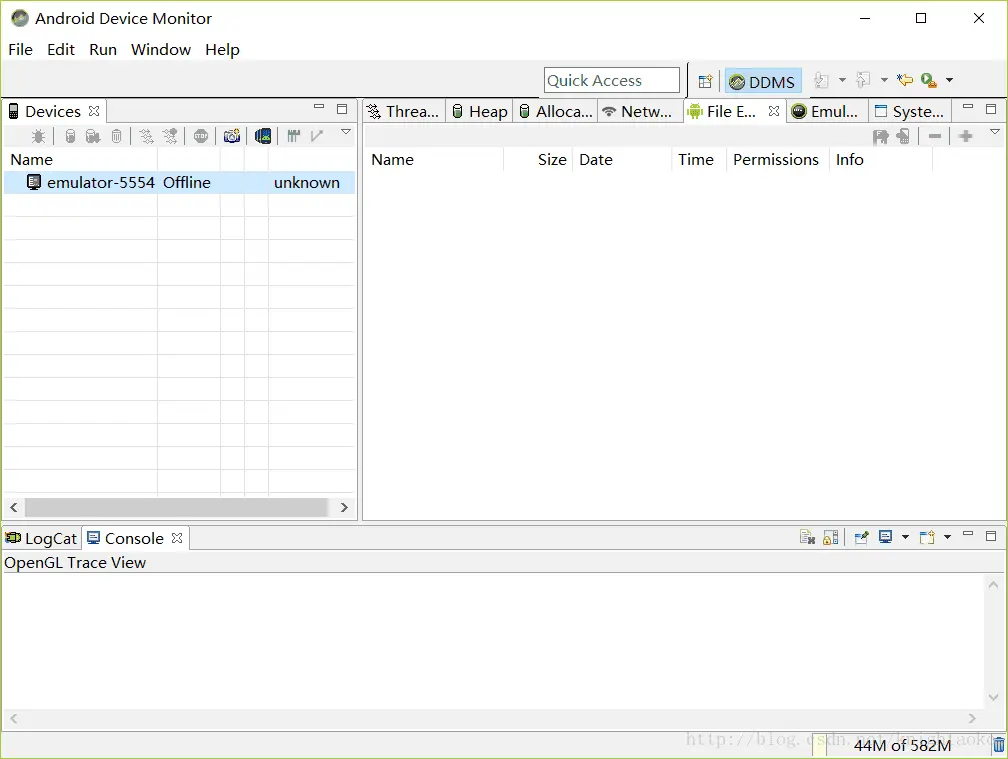Take a device screenshot with camera icon
1008x759 pixels.
click(x=232, y=136)
